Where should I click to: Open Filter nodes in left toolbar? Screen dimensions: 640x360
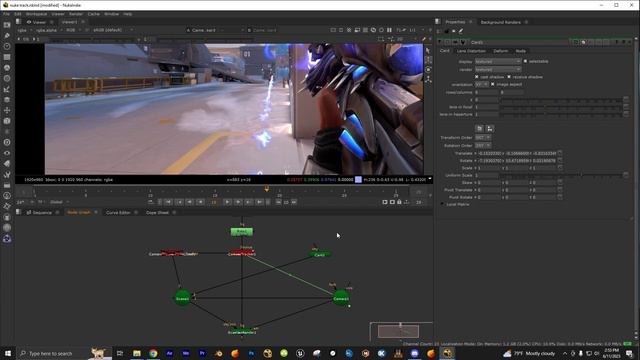(x=7, y=78)
